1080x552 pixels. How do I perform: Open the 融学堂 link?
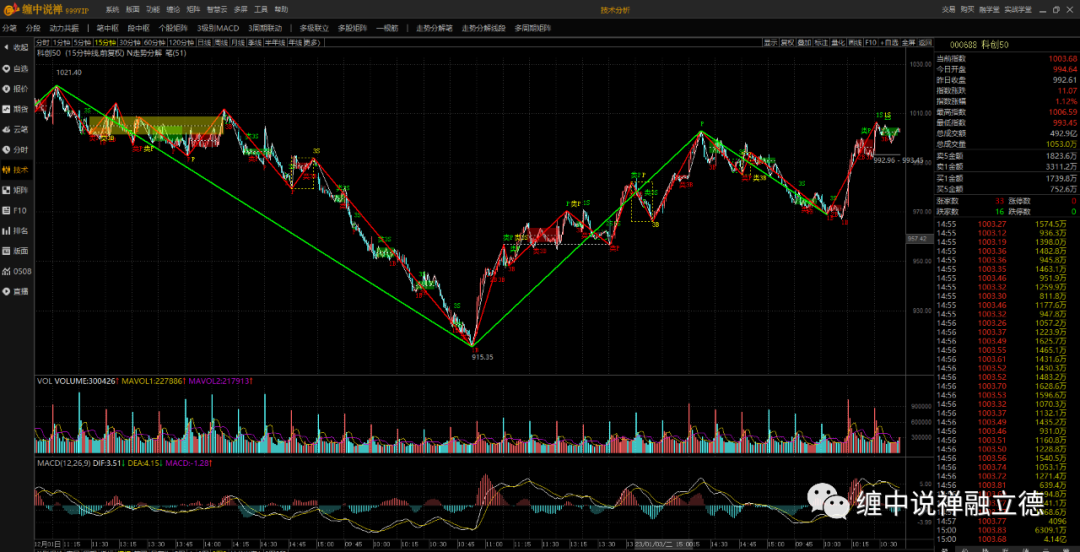(989, 10)
